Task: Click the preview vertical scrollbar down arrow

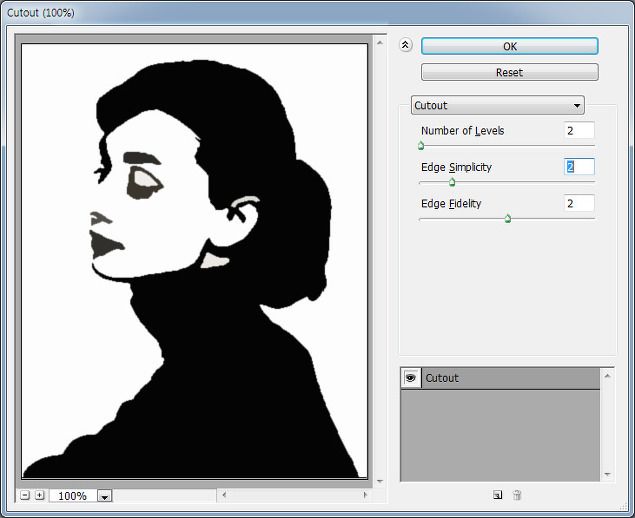Action: click(379, 481)
